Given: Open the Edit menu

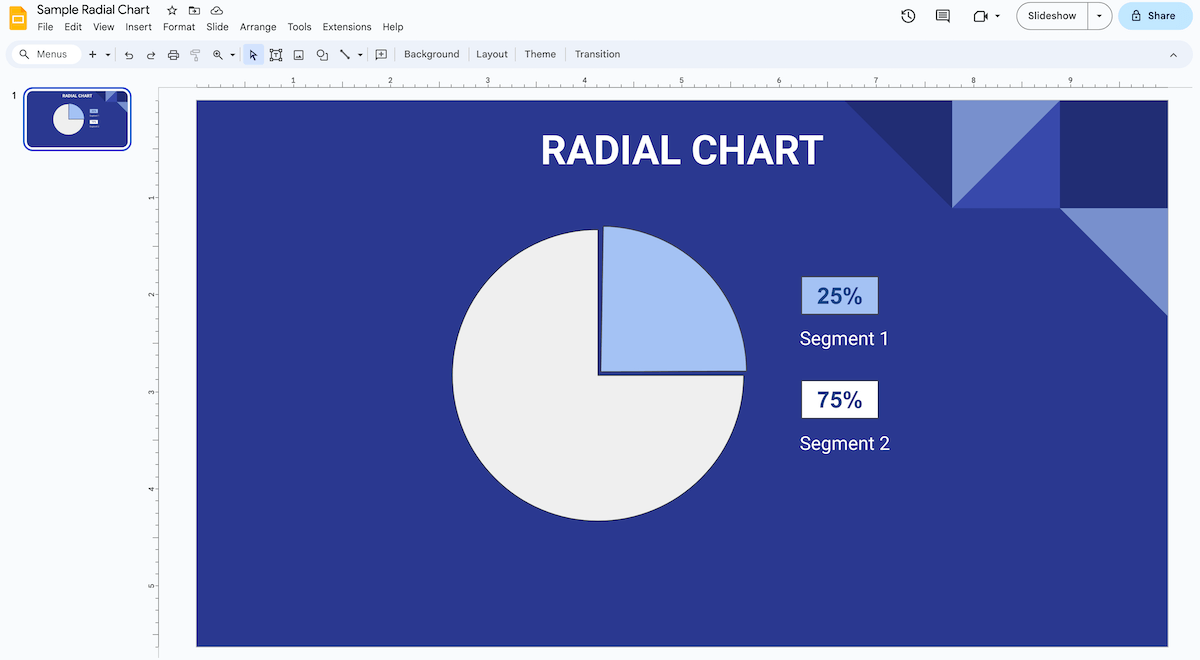Looking at the screenshot, I should pos(73,27).
